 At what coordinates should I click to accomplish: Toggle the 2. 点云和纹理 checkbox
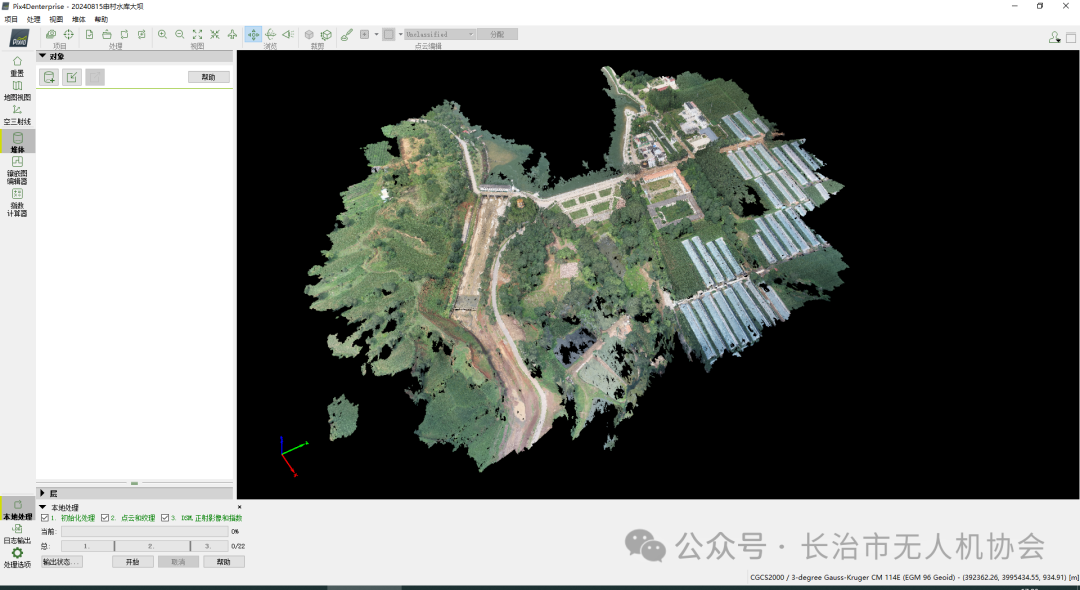[x=105, y=518]
